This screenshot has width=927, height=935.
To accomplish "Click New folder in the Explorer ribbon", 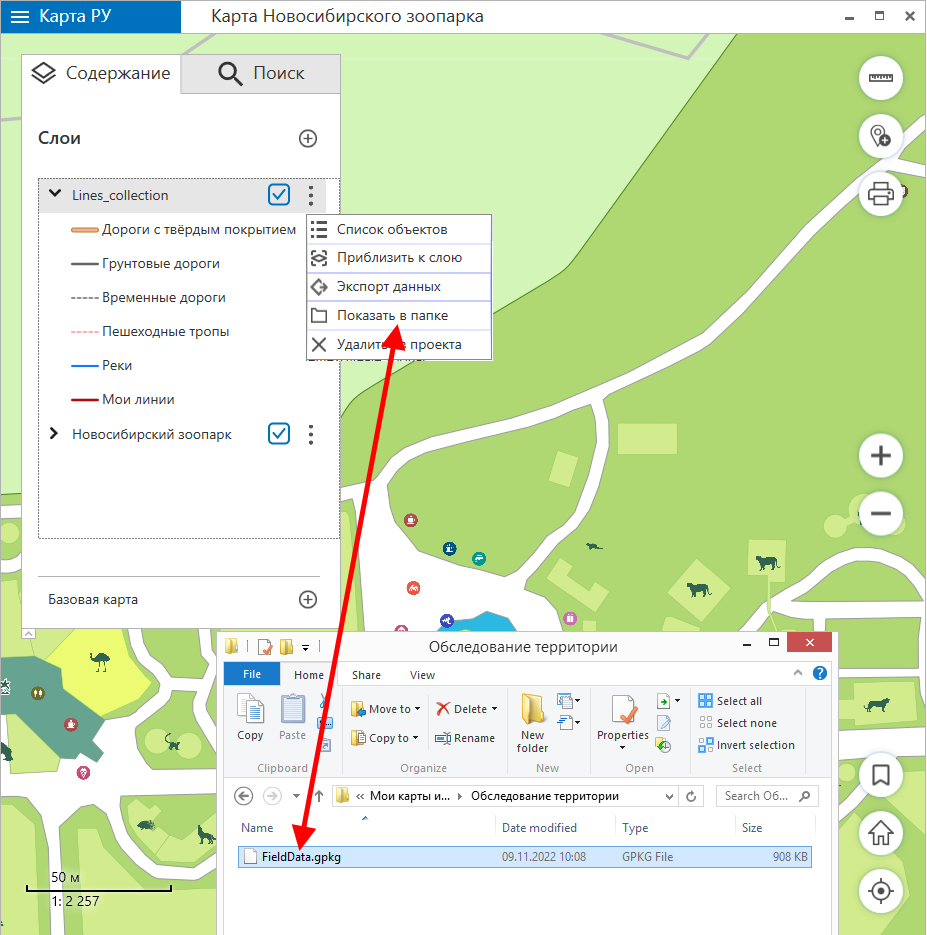I will [532, 723].
